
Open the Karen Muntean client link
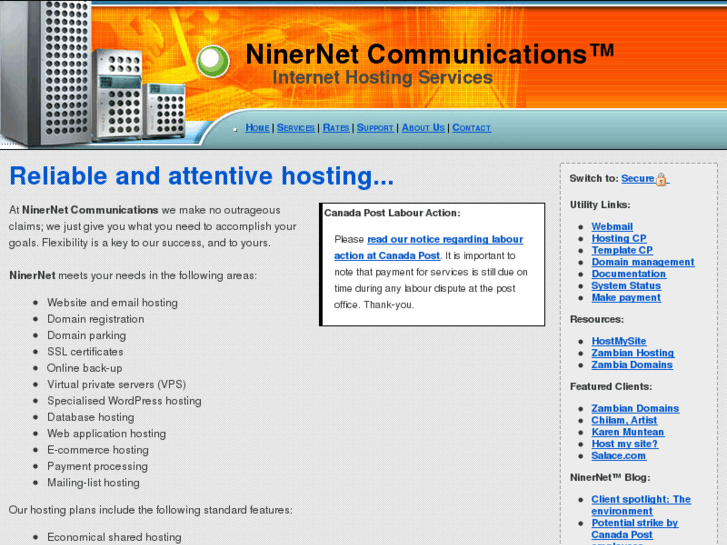(628, 432)
